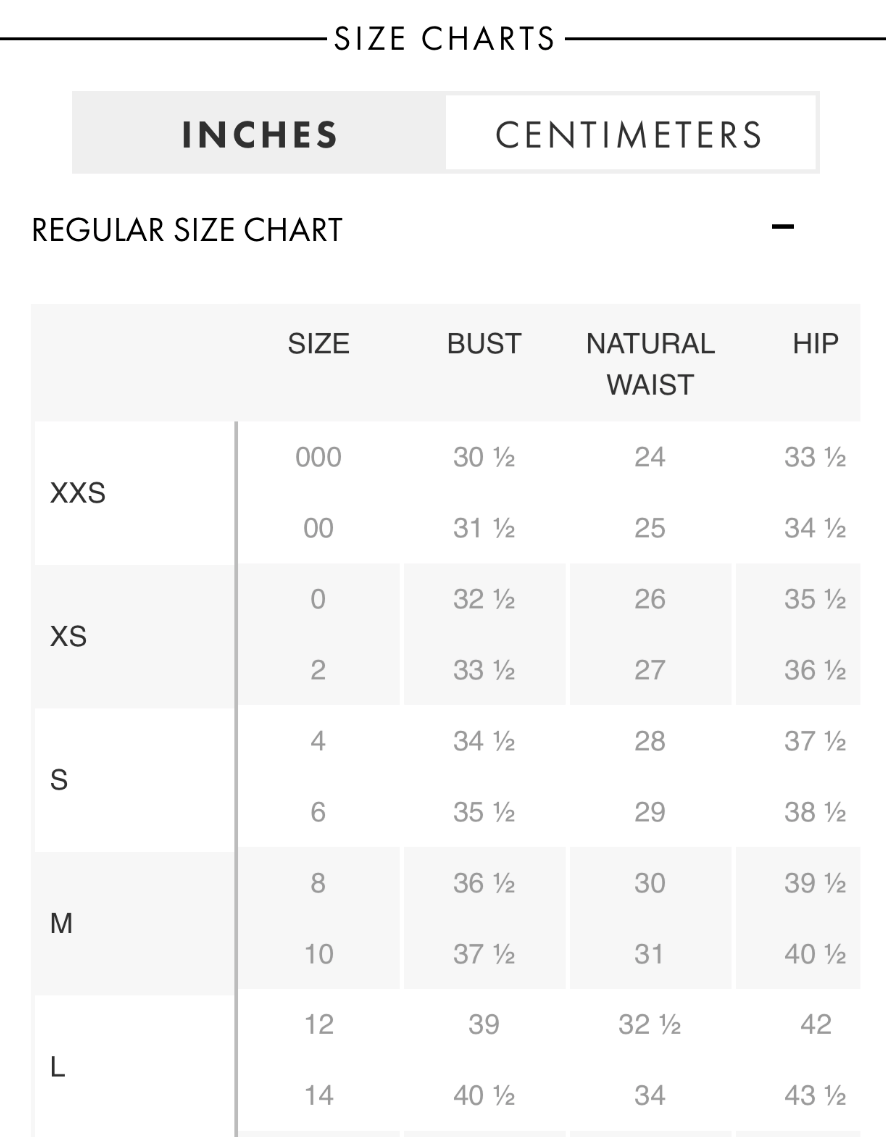Click the Regular Size Chart heading
886x1137 pixels.
pyautogui.click(x=187, y=230)
